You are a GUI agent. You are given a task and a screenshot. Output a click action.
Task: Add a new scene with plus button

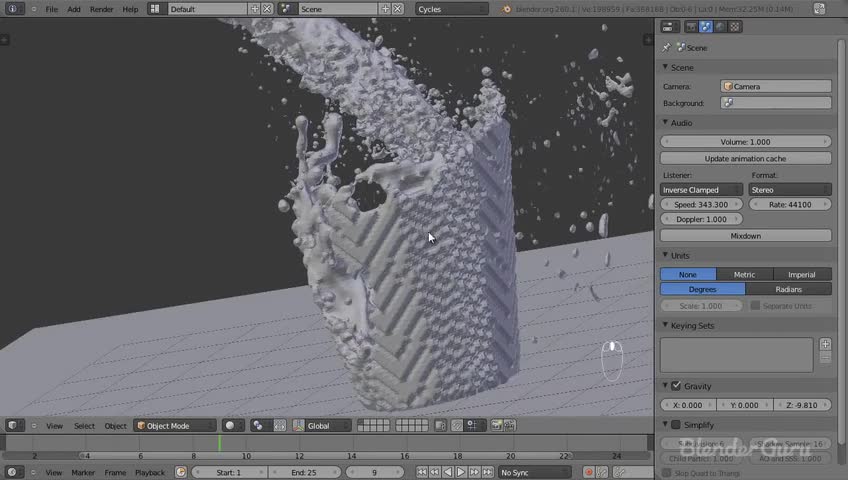click(x=385, y=9)
